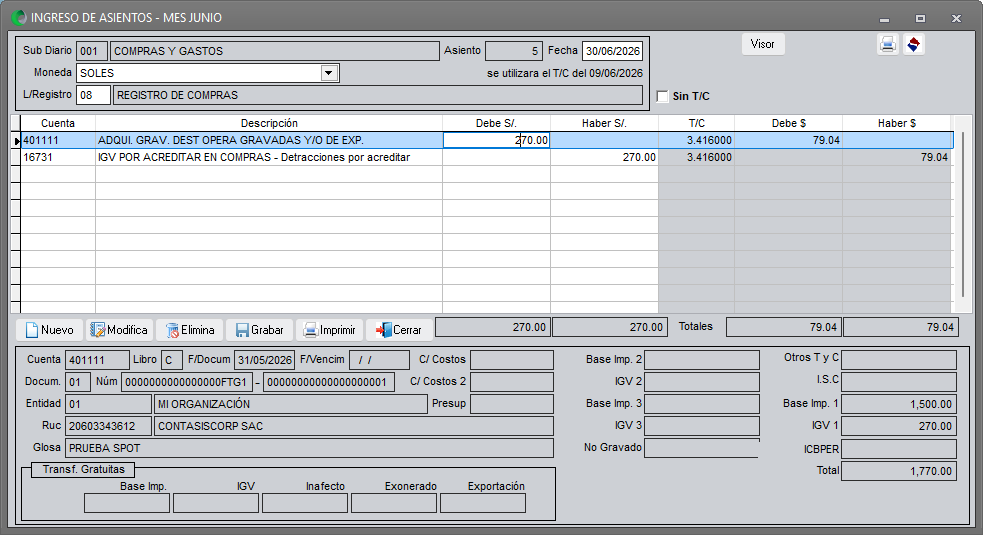Click the Total field 1,770.00

pyautogui.click(x=899, y=471)
